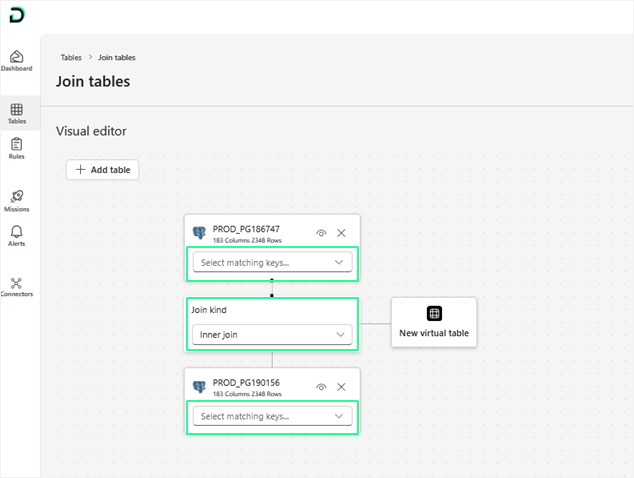
Task: Click column/row count under PROD_PG190156
Action: 247,394
